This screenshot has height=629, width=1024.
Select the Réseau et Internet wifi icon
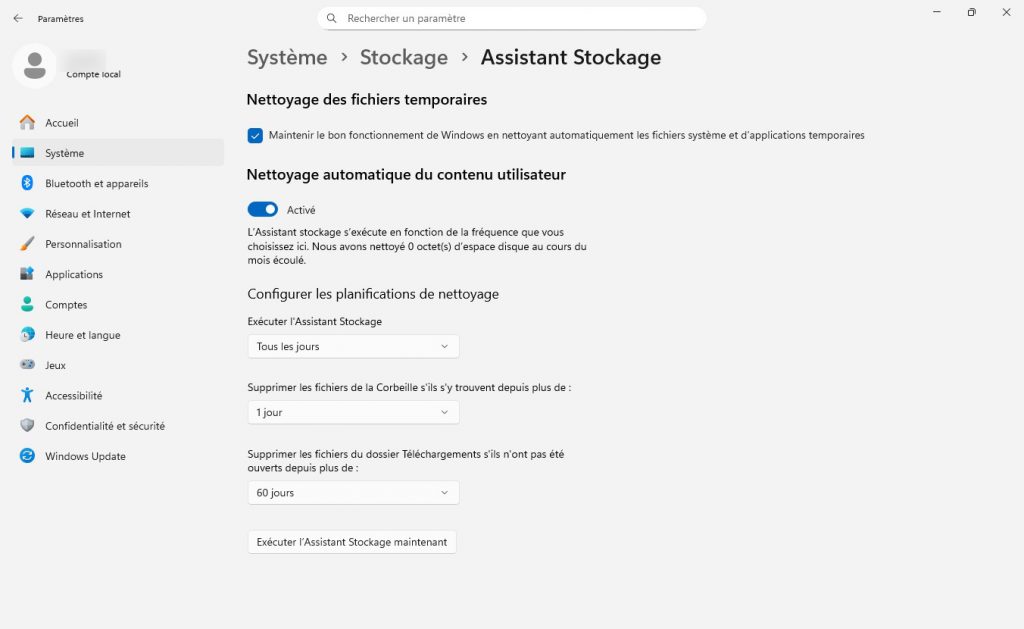27,214
